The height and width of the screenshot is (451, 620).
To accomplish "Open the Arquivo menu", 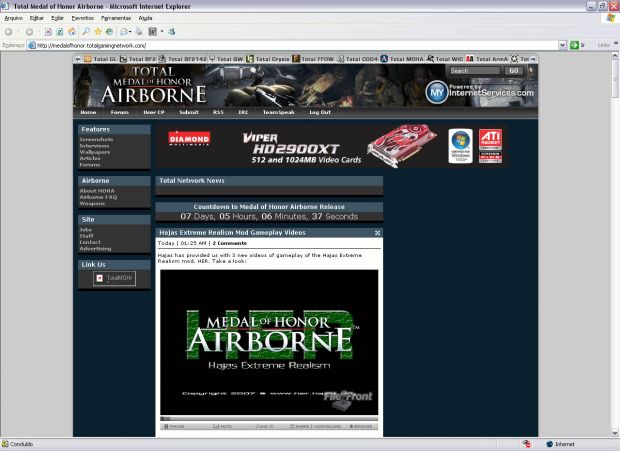I will coord(13,18).
